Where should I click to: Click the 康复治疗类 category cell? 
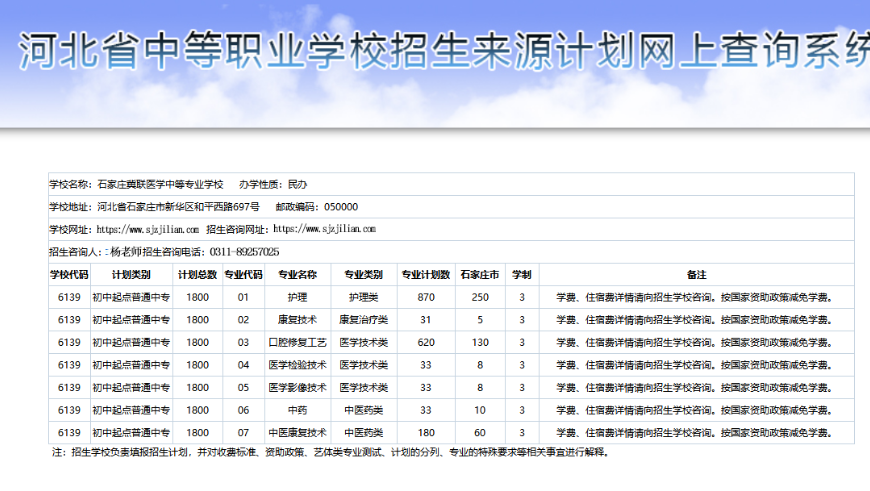tap(363, 320)
